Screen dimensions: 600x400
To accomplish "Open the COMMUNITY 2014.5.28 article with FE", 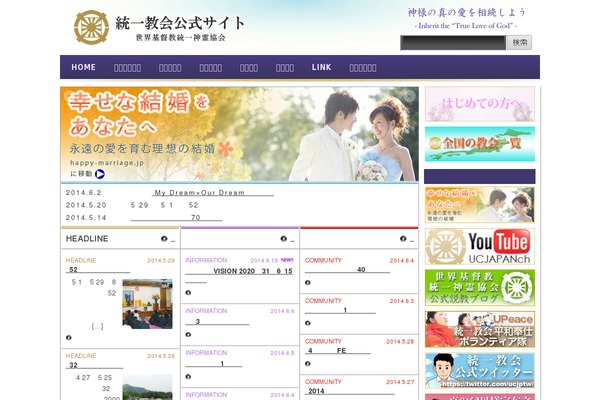I will [338, 351].
